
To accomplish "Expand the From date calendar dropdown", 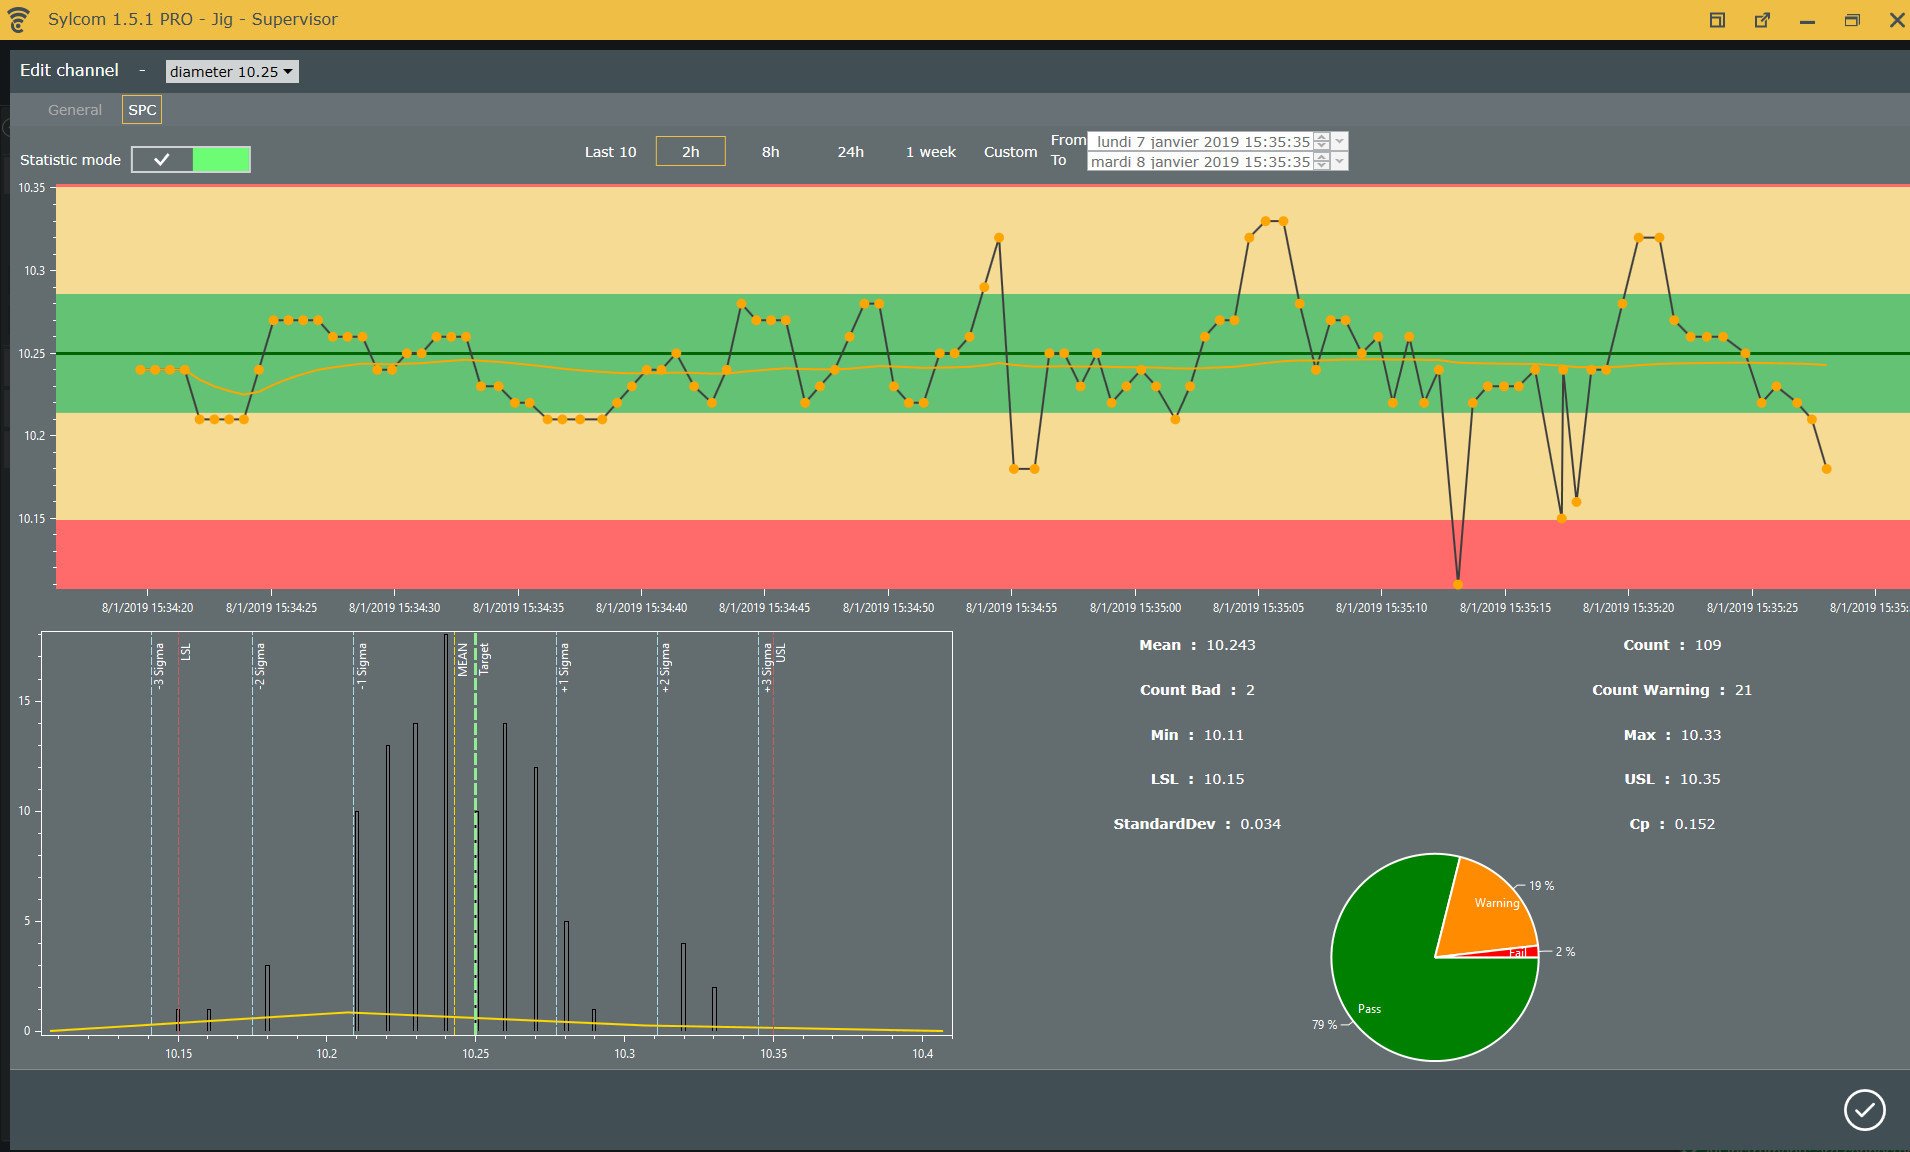I will pos(1340,141).
